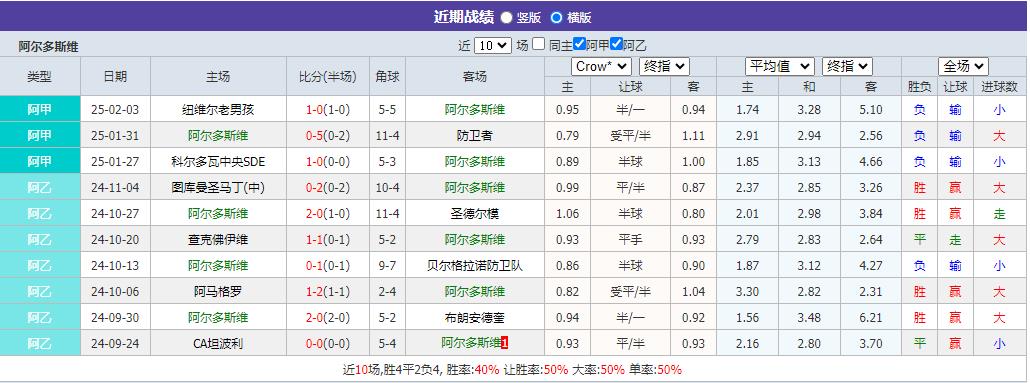The height and width of the screenshot is (383, 1030).
Task: Click corner count 10-4
Action: pyautogui.click(x=387, y=188)
